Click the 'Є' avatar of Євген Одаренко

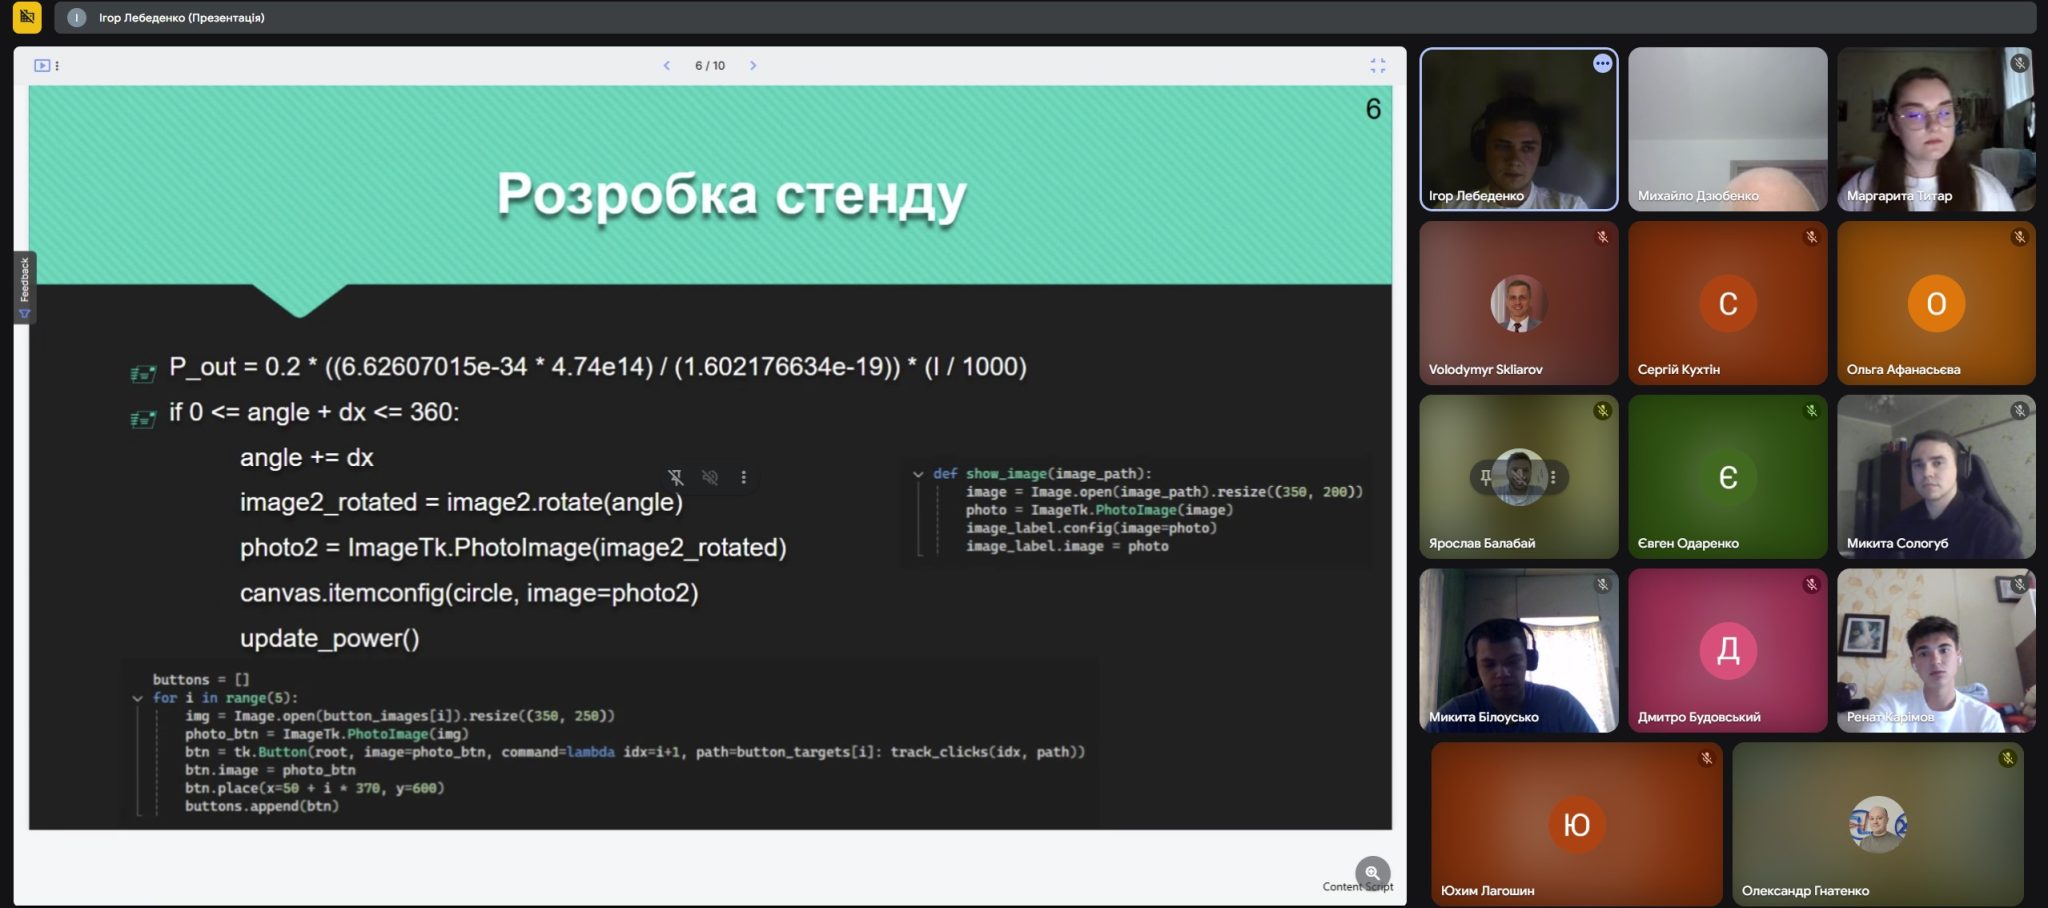pos(1727,477)
